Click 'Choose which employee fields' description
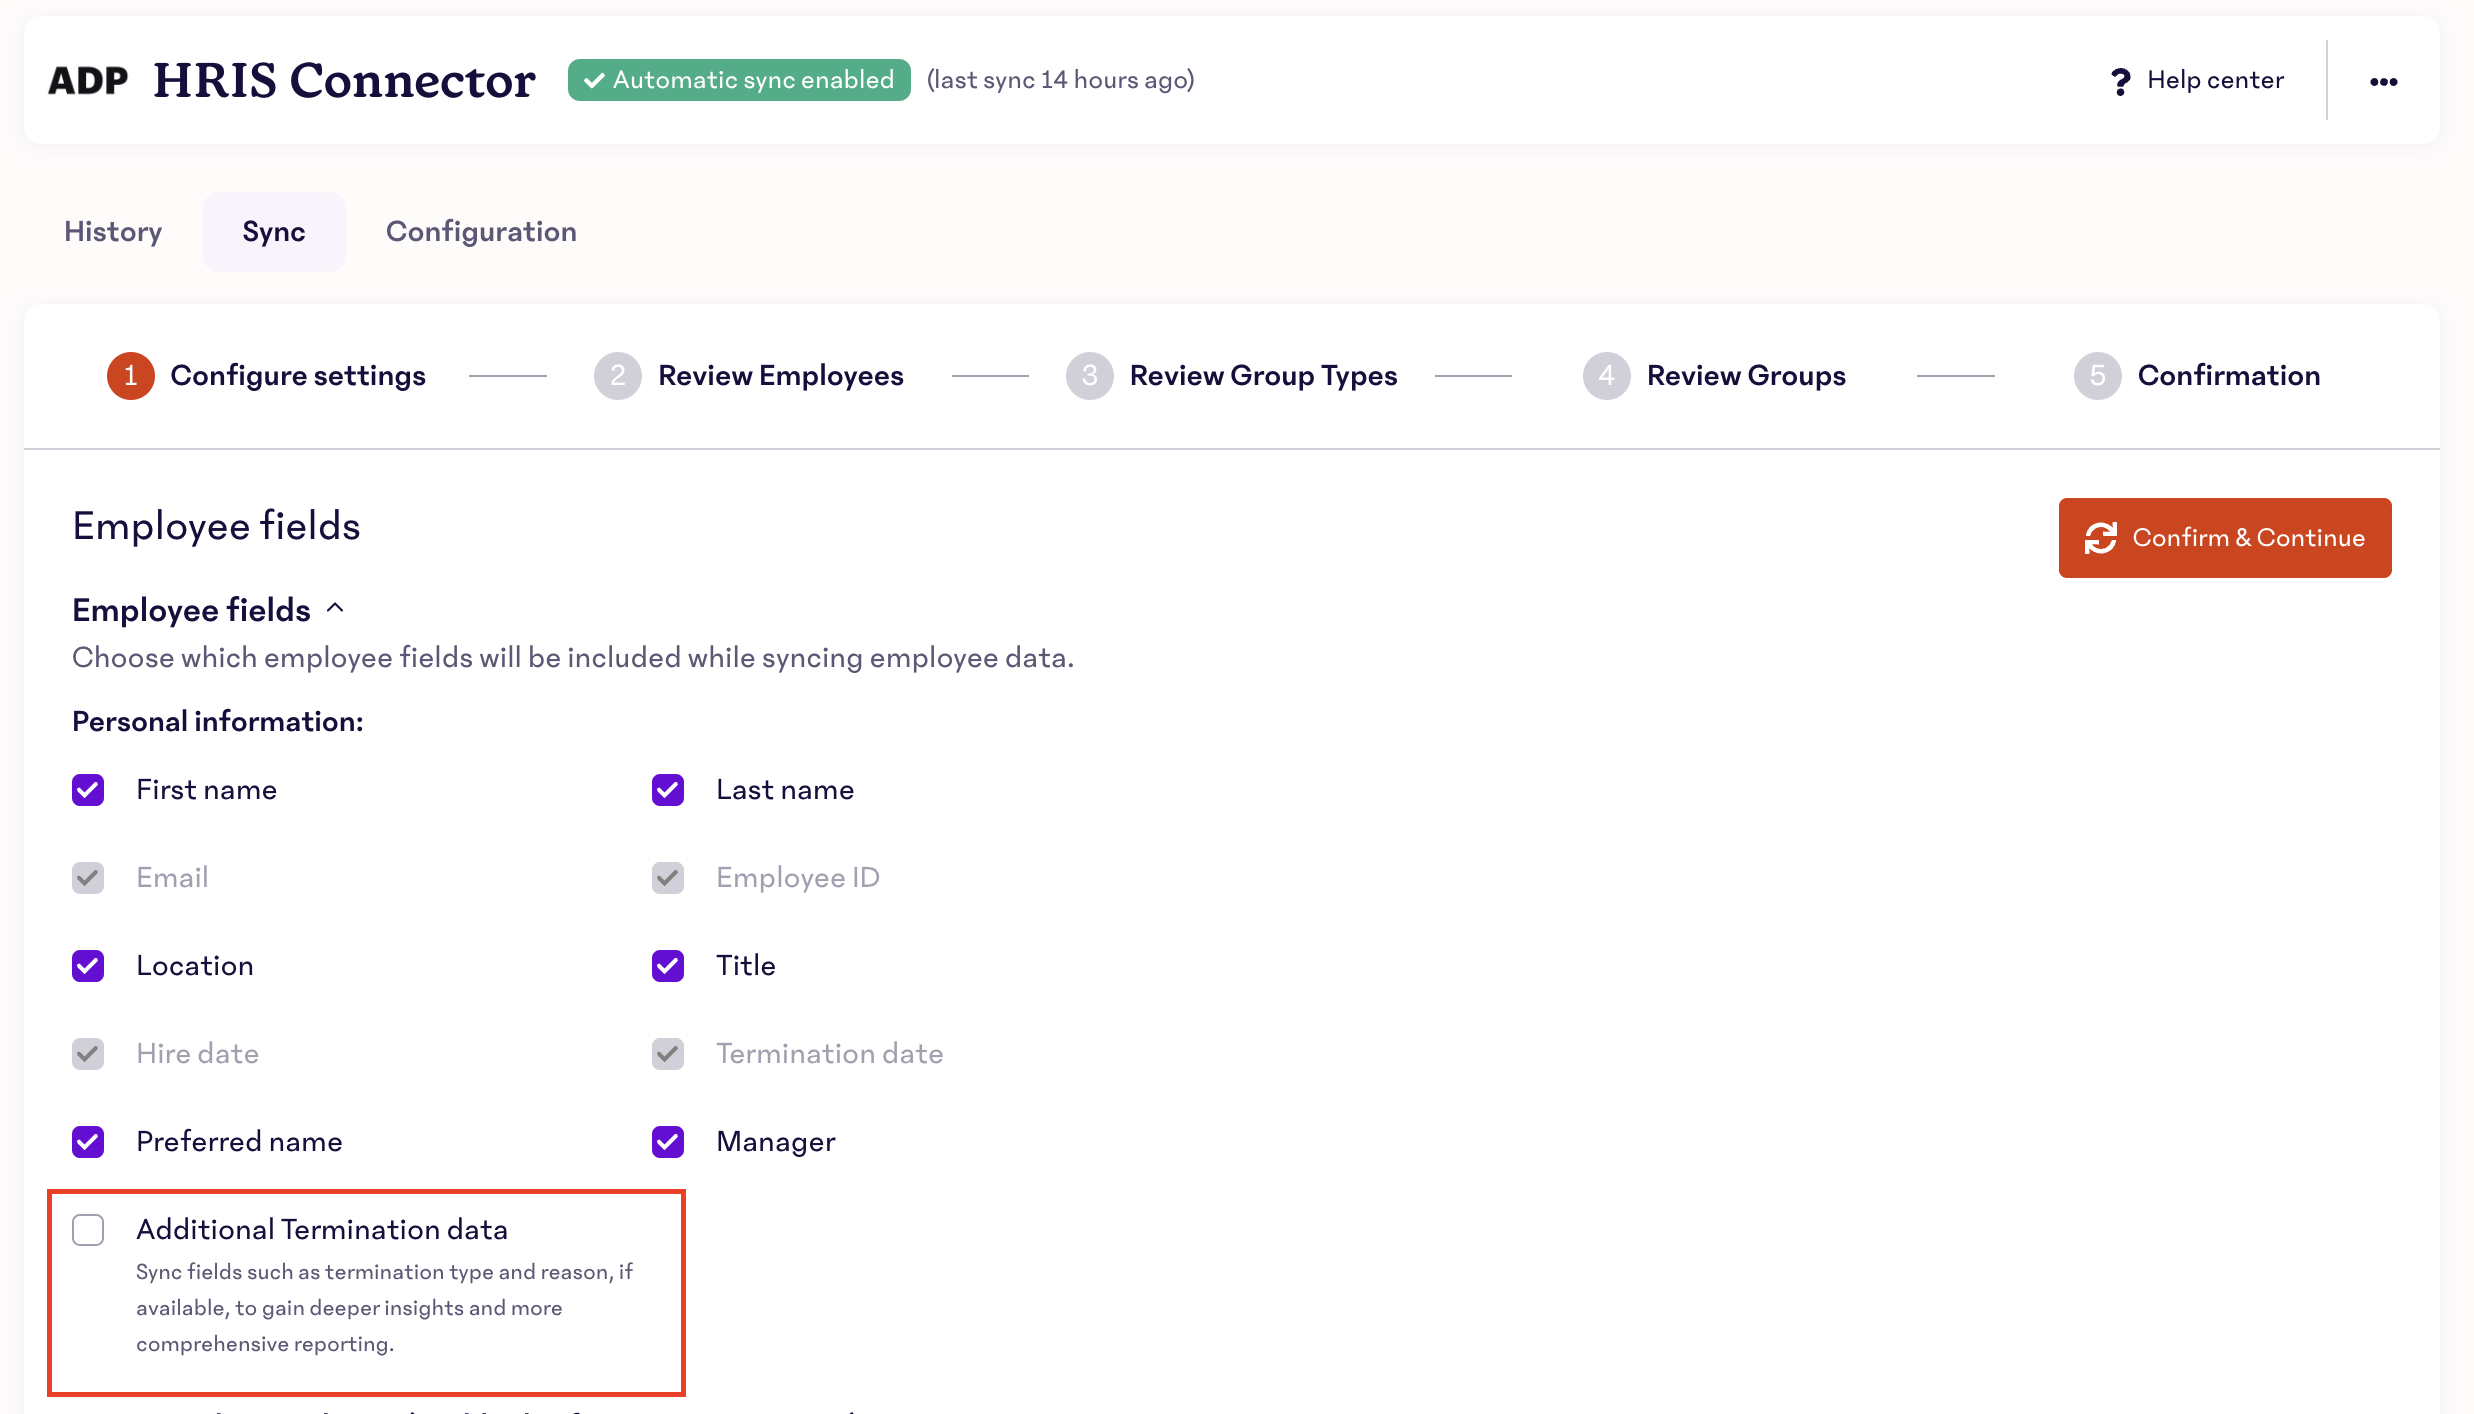 573,658
